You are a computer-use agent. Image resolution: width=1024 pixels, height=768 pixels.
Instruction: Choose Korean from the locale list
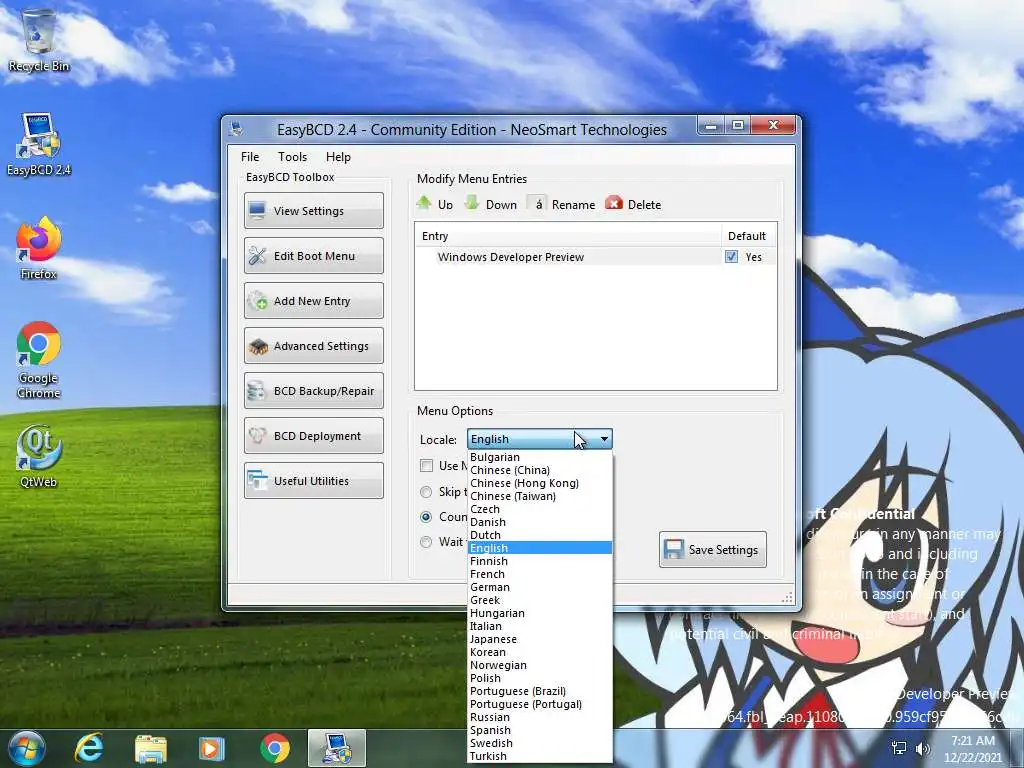coord(539,652)
